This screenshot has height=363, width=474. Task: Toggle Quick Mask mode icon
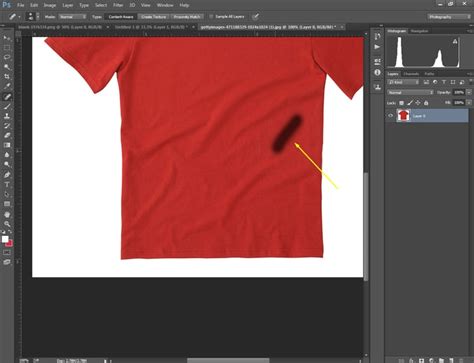[7, 253]
